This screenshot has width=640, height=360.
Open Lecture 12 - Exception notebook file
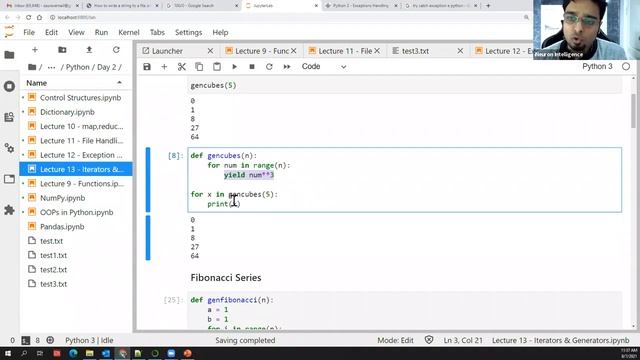[x=76, y=155]
